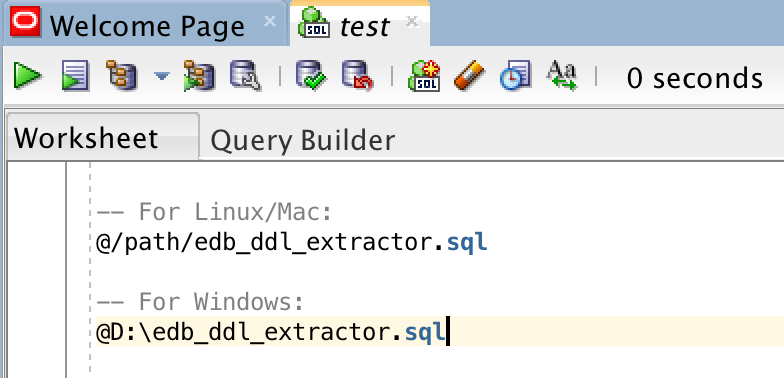The height and width of the screenshot is (378, 784).
Task: Click the Autotrace icon
Action: tap(199, 76)
